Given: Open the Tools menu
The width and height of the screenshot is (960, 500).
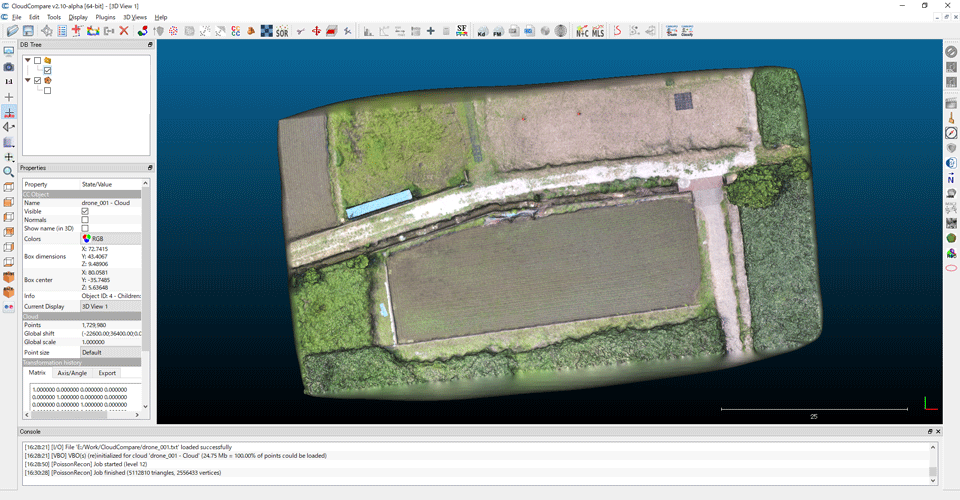Looking at the screenshot, I should coord(54,17).
